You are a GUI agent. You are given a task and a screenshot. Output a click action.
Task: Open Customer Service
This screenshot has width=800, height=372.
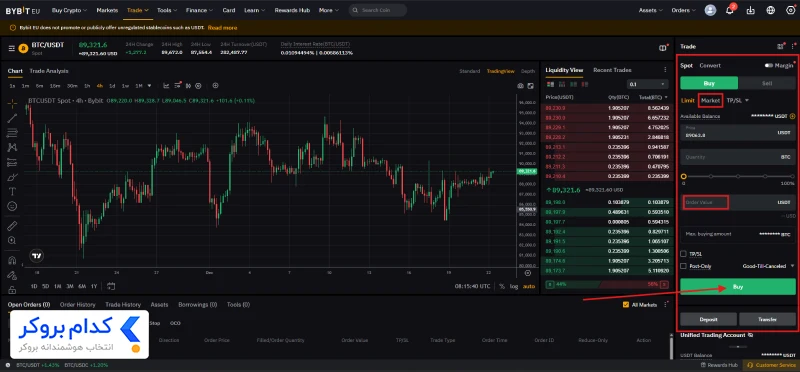[x=771, y=365]
